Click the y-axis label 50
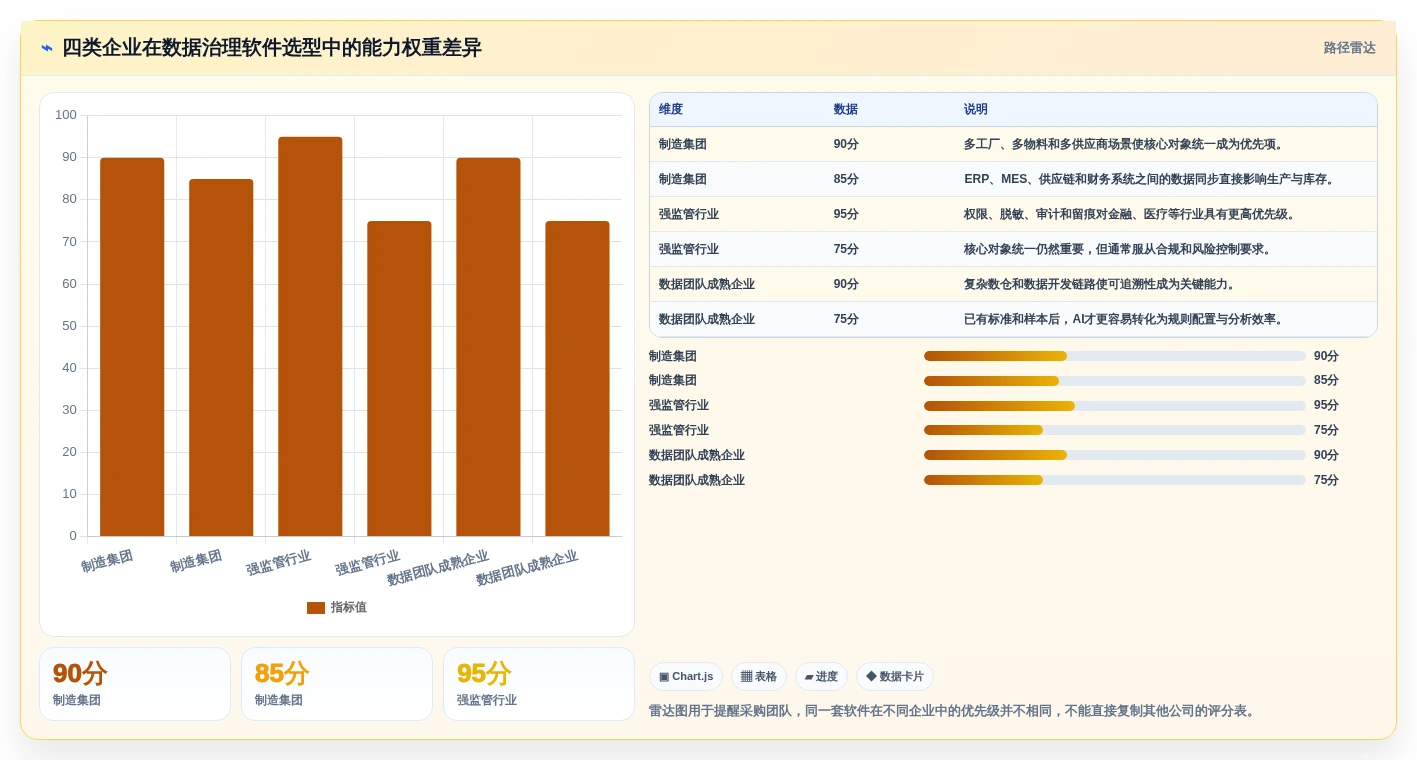The image size is (1417, 760). point(69,326)
